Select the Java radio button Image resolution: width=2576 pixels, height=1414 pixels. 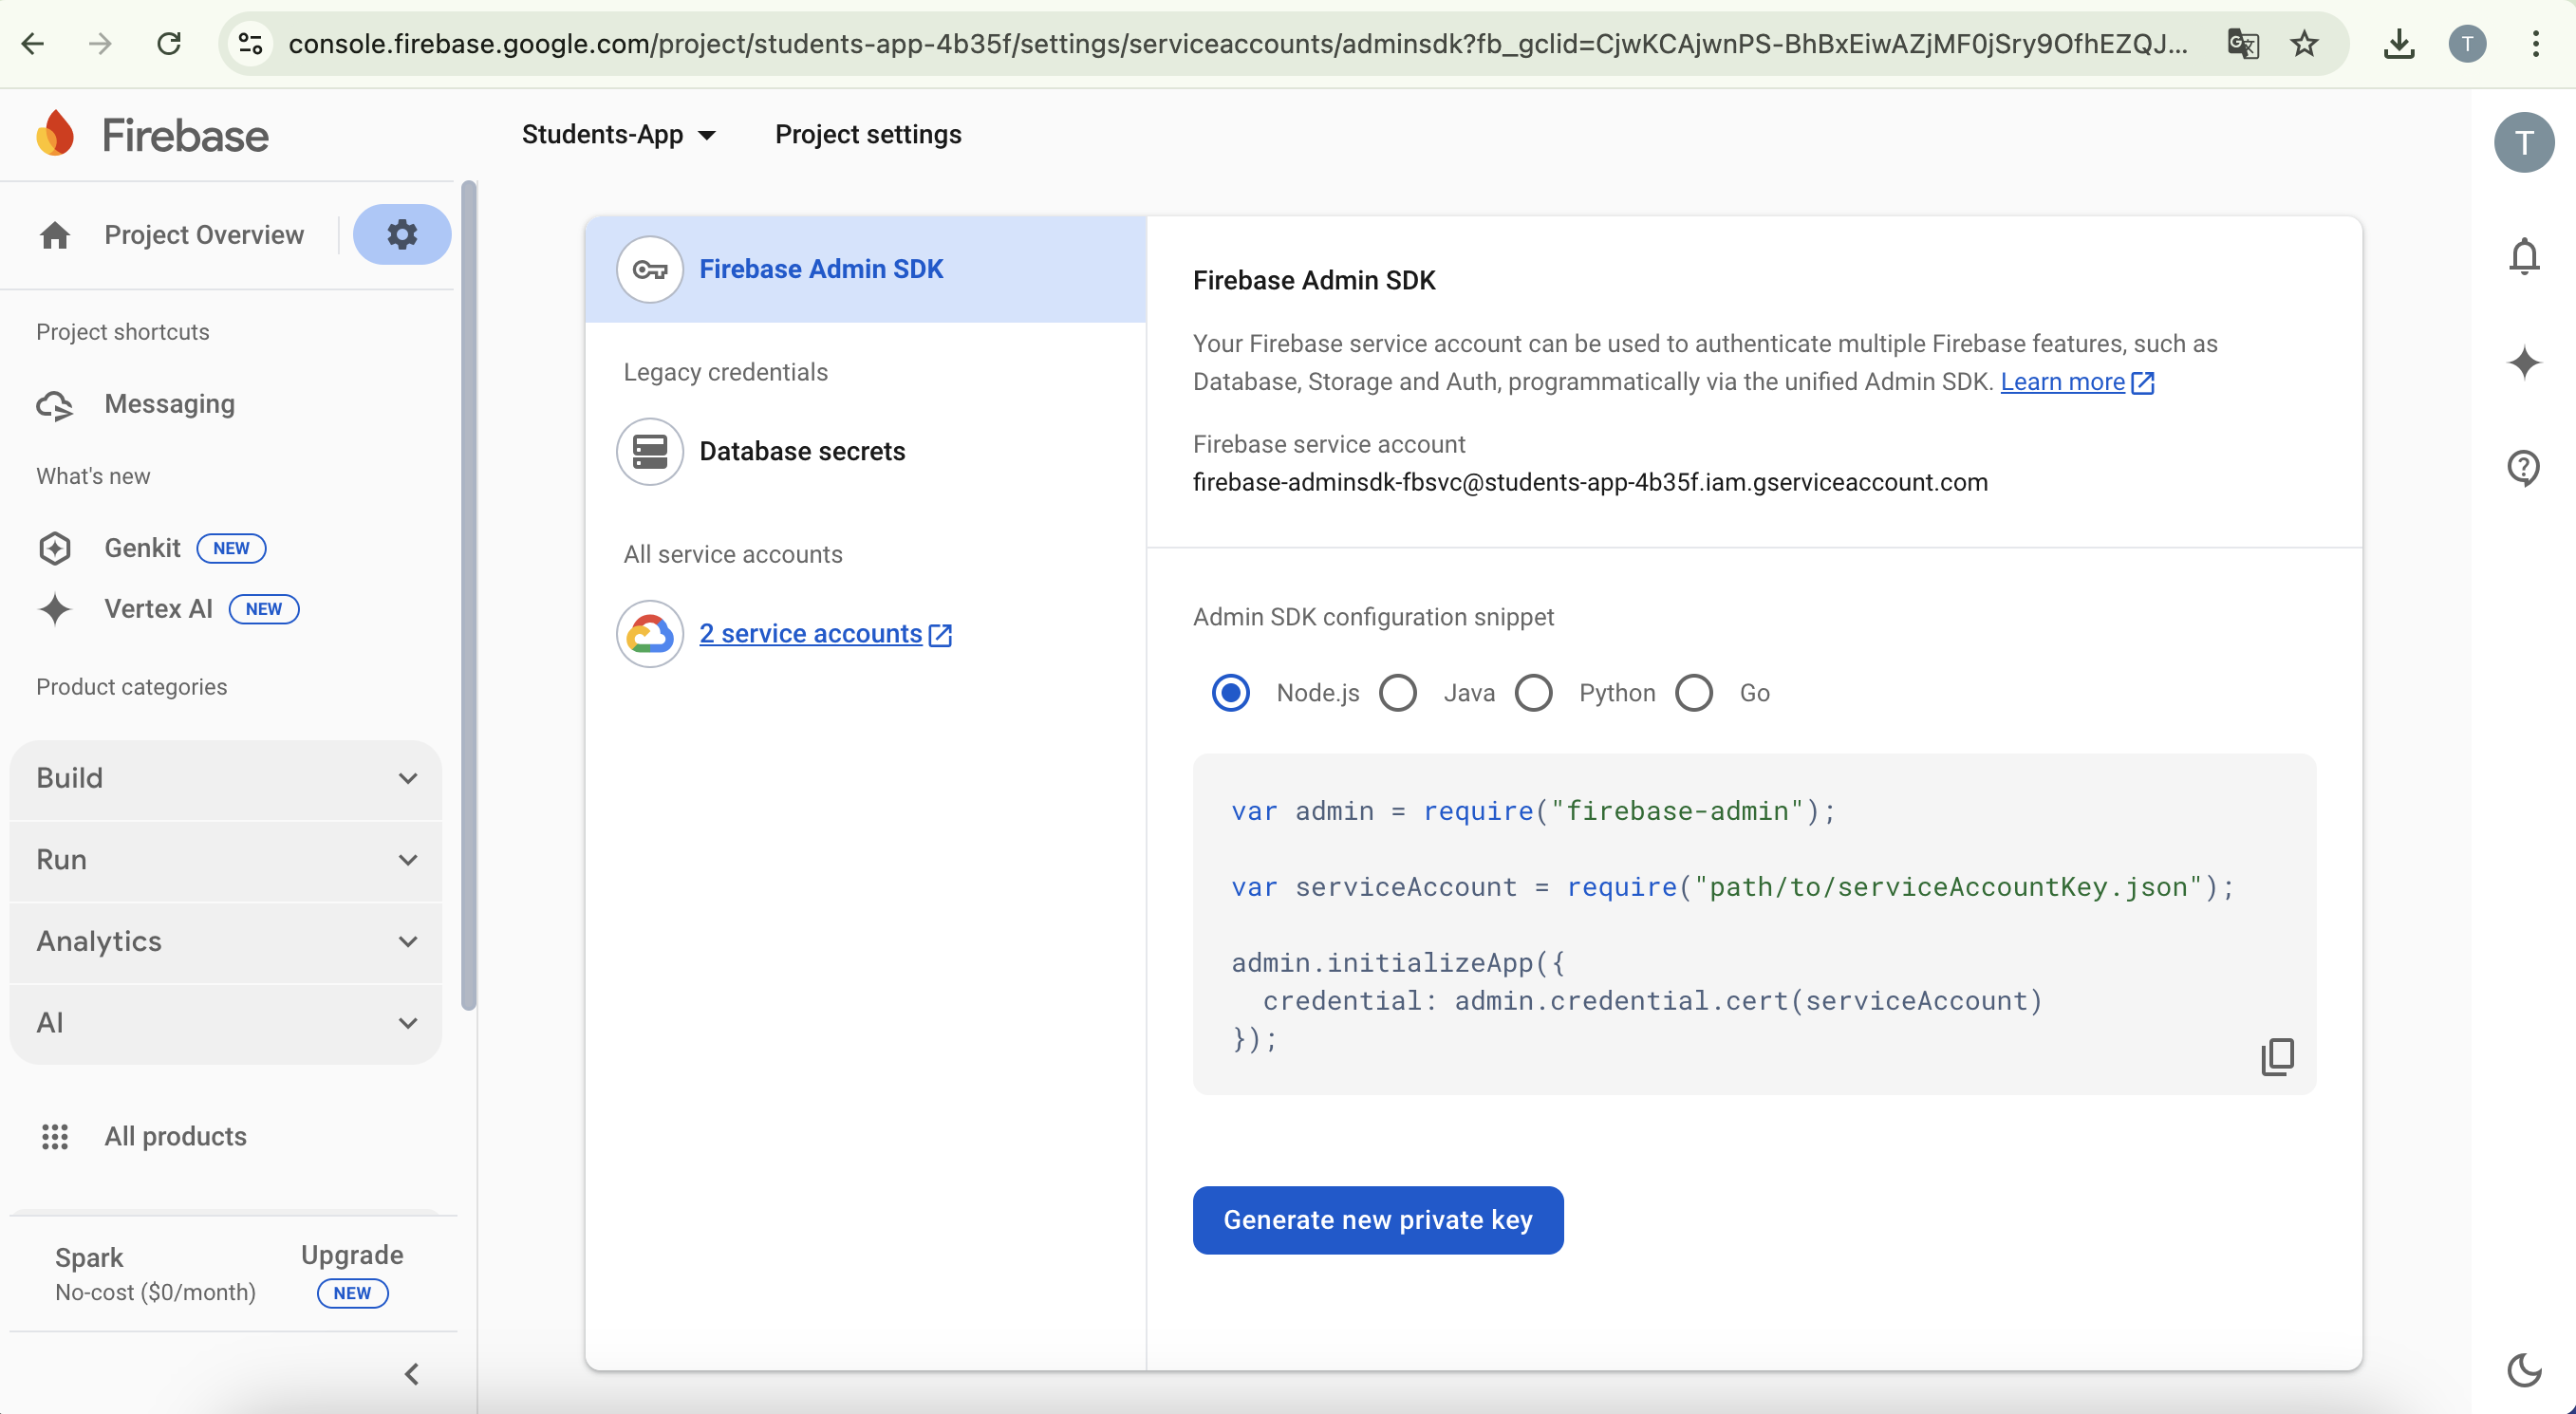(1398, 692)
